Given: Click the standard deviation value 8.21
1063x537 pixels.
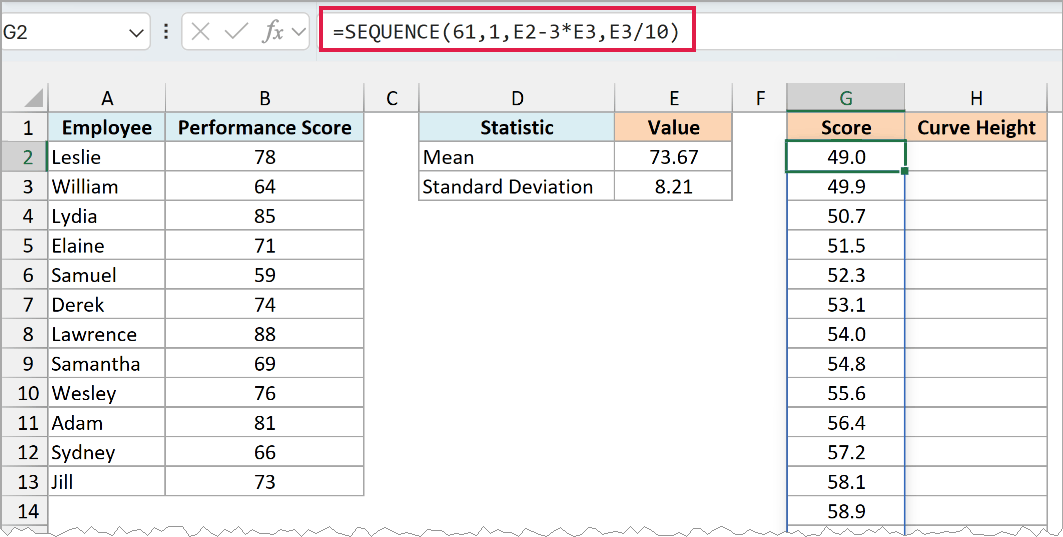Looking at the screenshot, I should pyautogui.click(x=673, y=186).
